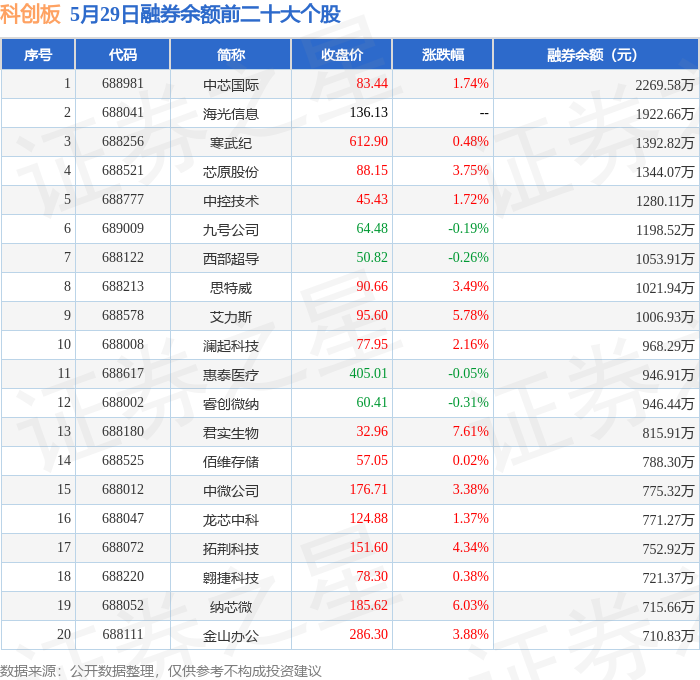Click the 代码 column header
This screenshot has width=700, height=680.
[x=123, y=54]
